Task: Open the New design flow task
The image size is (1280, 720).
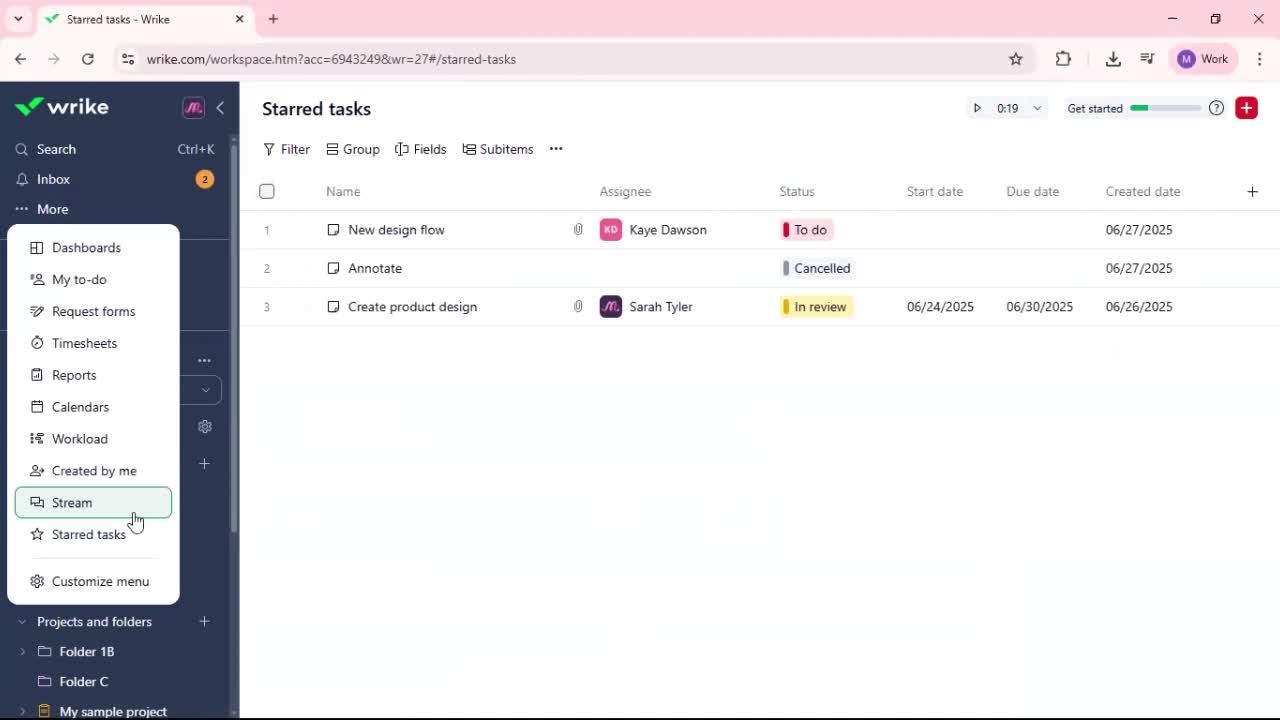Action: pyautogui.click(x=396, y=230)
